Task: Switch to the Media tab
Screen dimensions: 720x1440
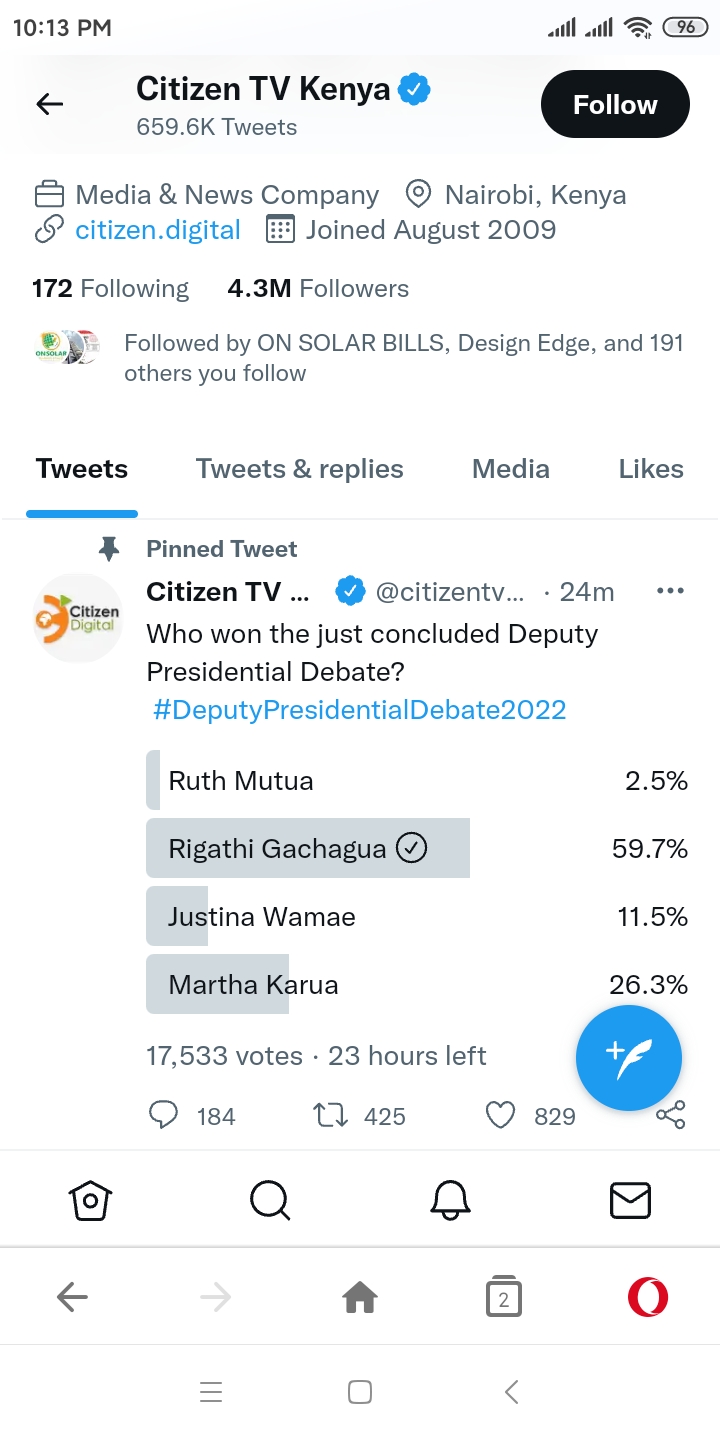Action: (510, 469)
